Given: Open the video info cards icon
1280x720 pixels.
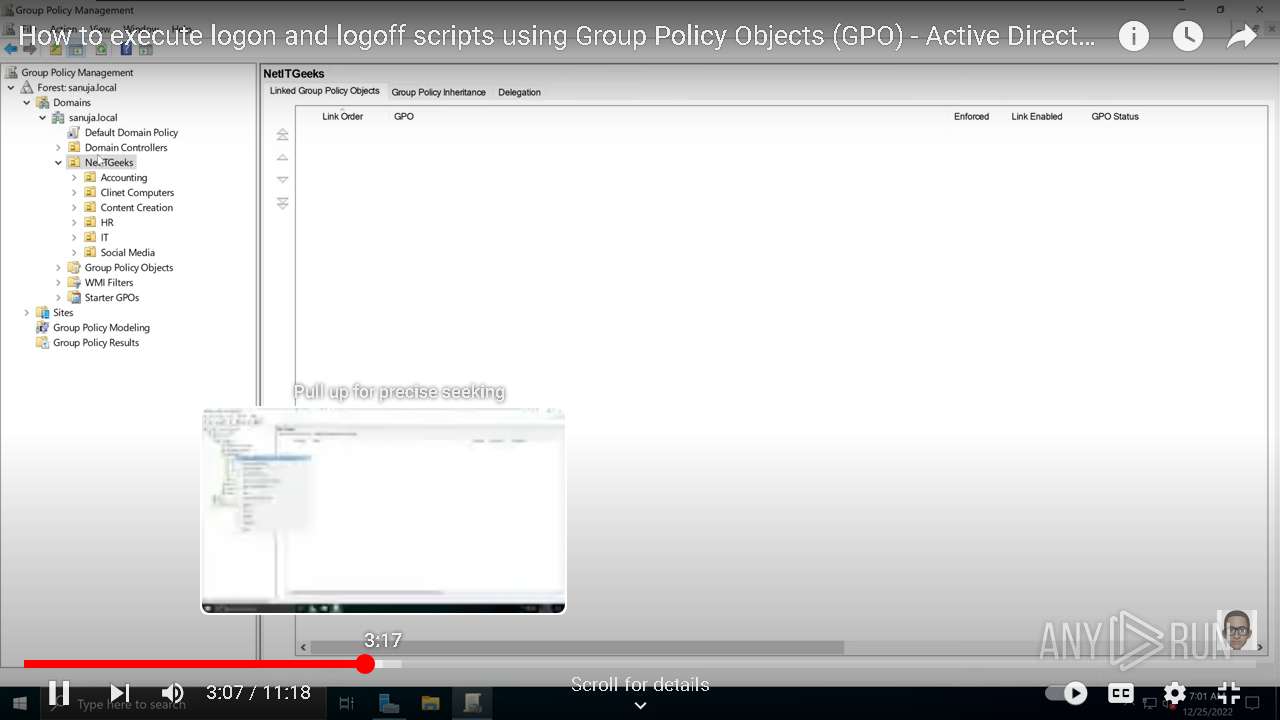Looking at the screenshot, I should 1133,37.
